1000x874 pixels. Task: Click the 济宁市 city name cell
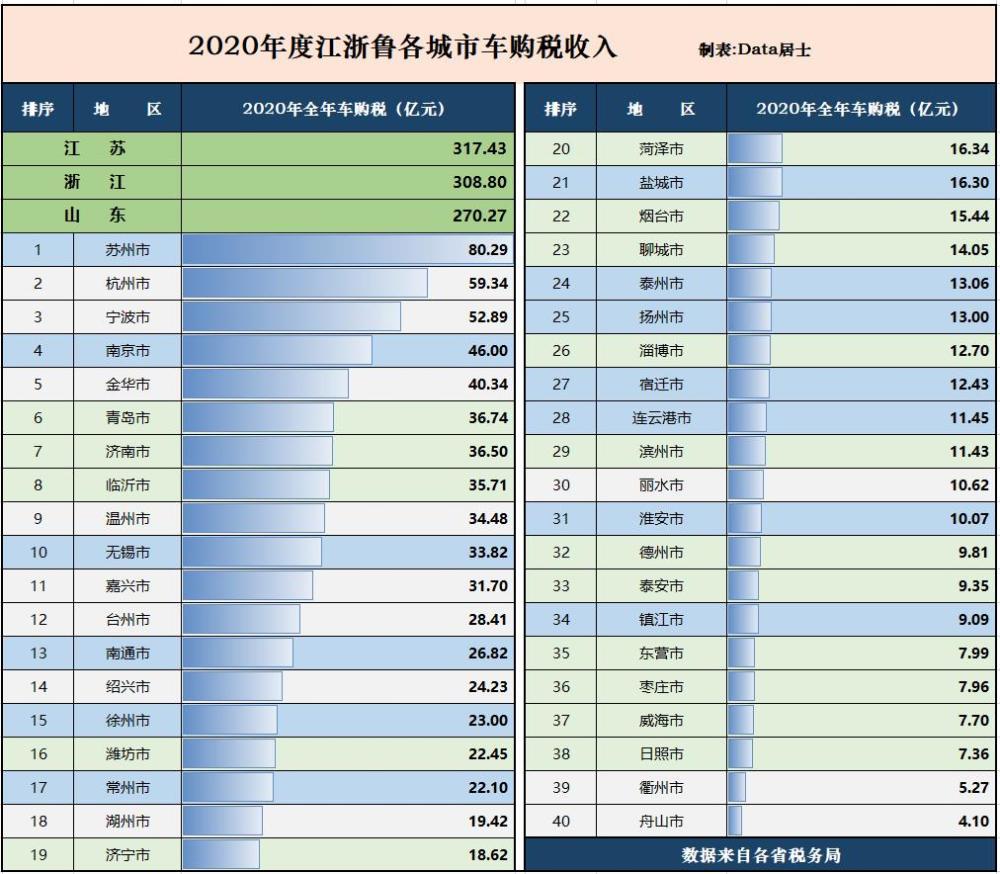click(128, 854)
